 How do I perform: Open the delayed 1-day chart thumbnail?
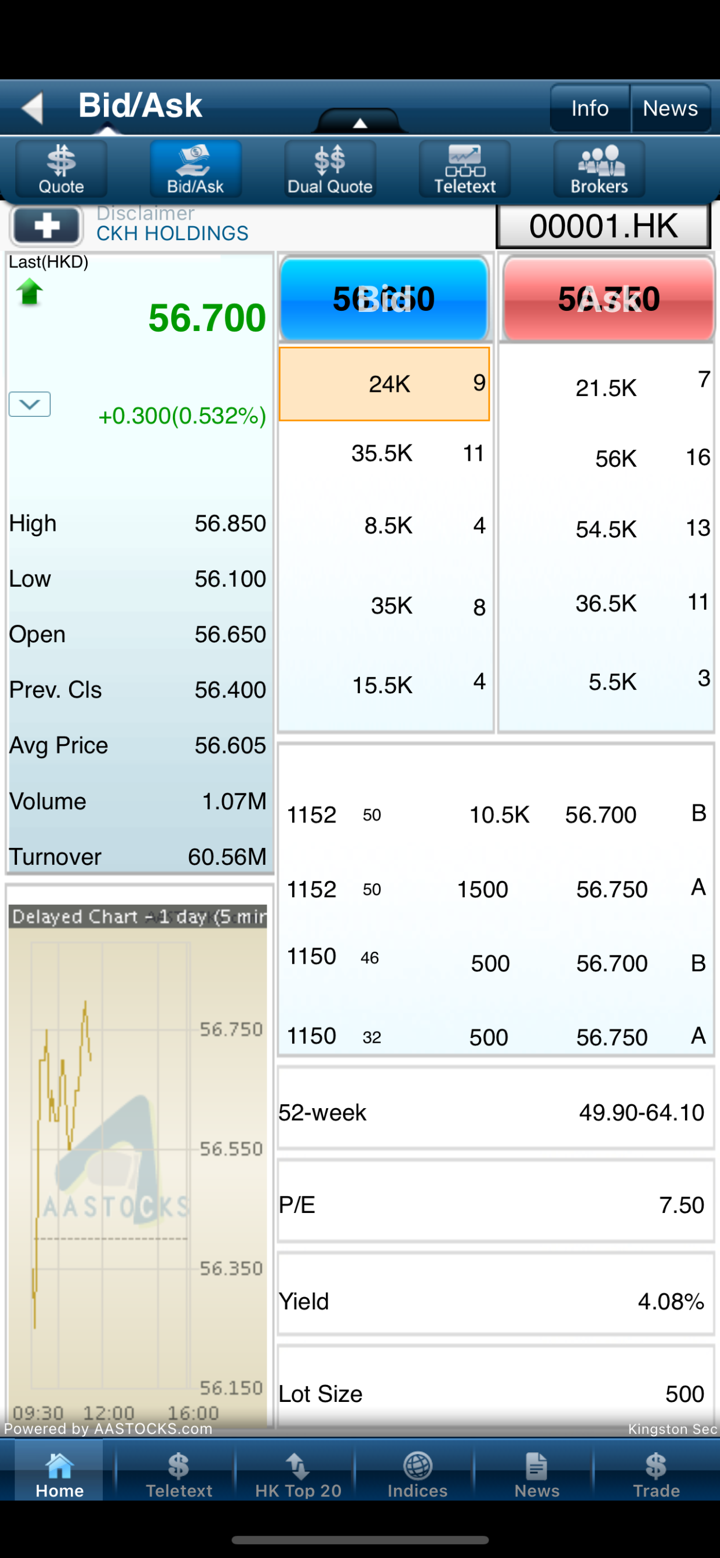[138, 1160]
